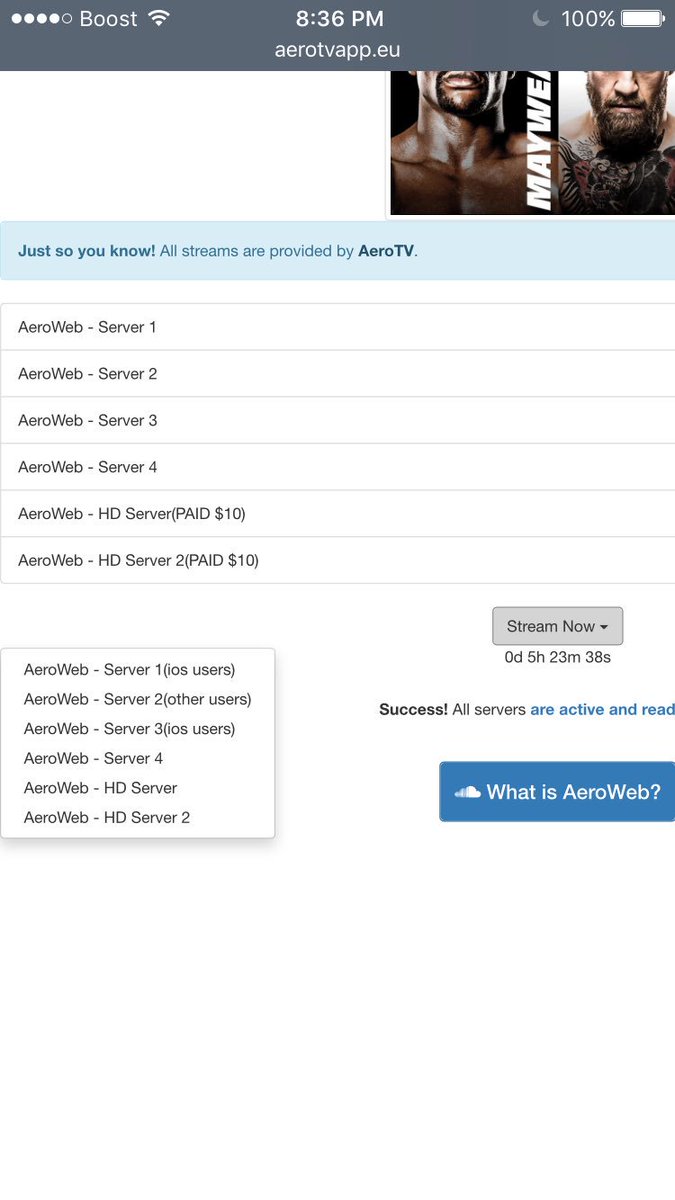Choose Server 2(other users) in dropdown menu

(138, 699)
